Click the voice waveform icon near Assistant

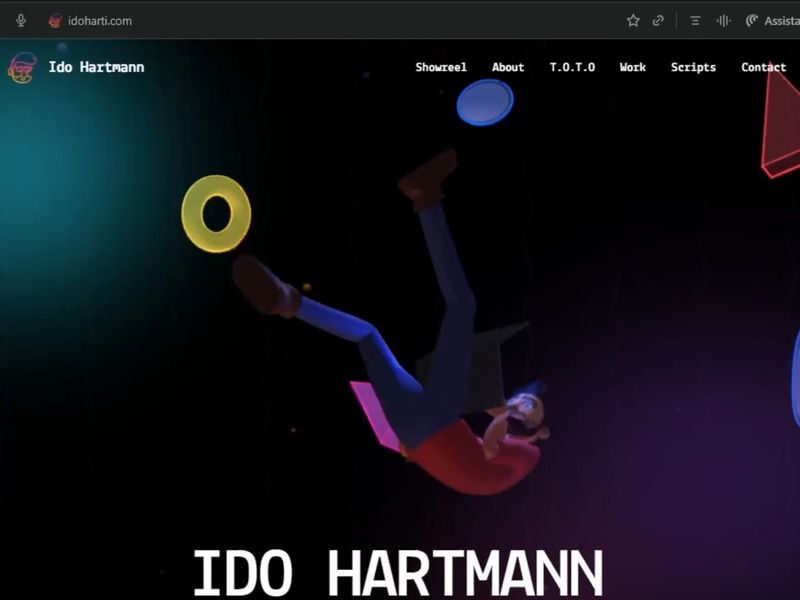click(x=725, y=19)
